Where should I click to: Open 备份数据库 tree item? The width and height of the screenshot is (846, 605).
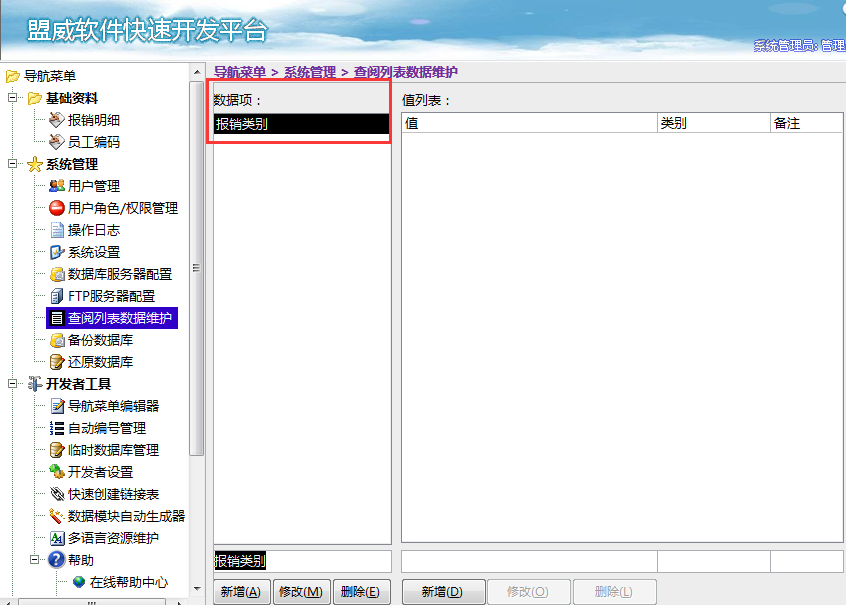(100, 340)
